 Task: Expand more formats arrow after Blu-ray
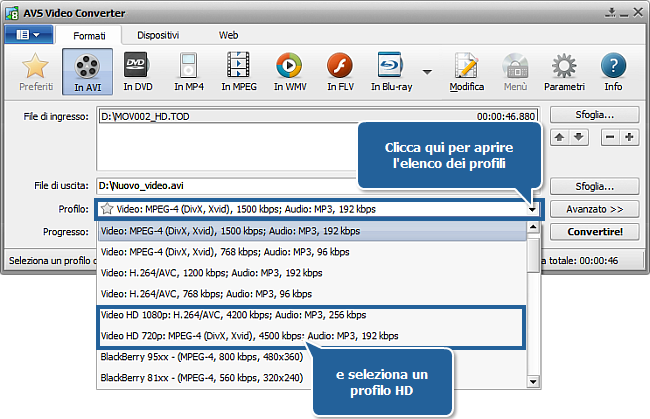pyautogui.click(x=427, y=72)
